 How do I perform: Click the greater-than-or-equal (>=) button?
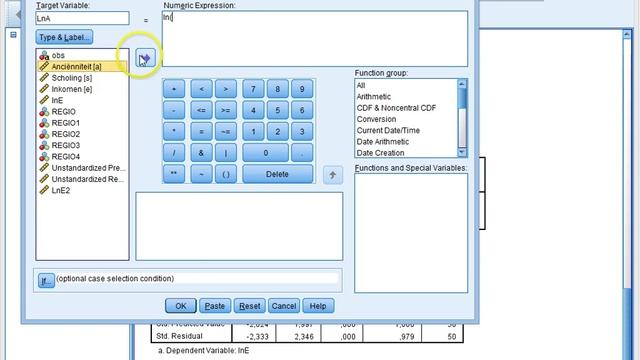[x=226, y=110]
